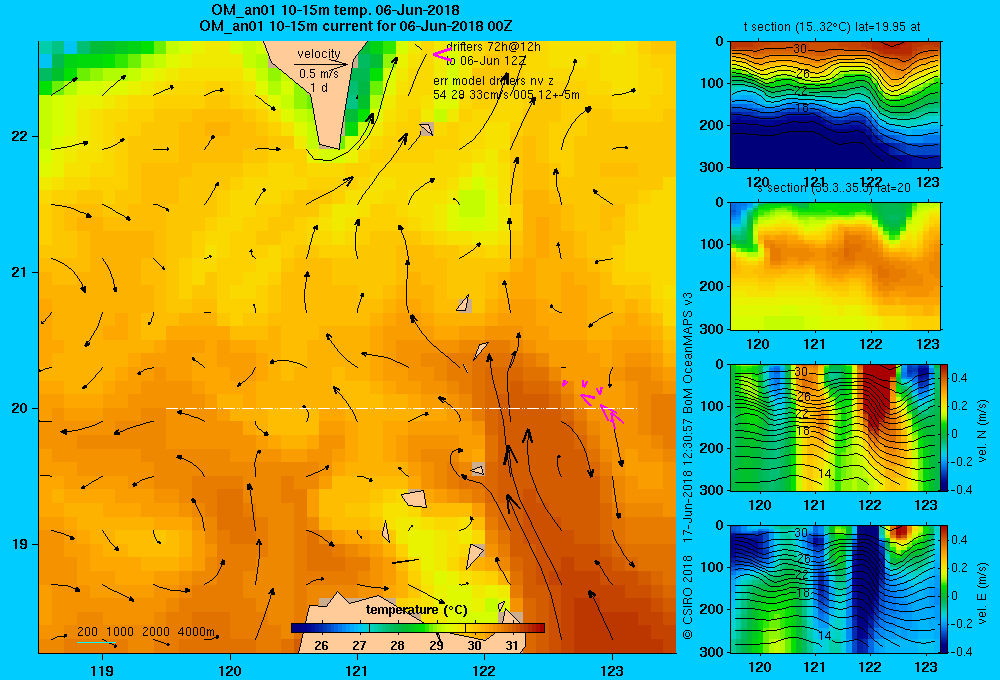The width and height of the screenshot is (1000, 680).
Task: Click the 'OM_an01 10-15m current for 06-Jun-2018 00Z' title
Action: tap(355, 26)
